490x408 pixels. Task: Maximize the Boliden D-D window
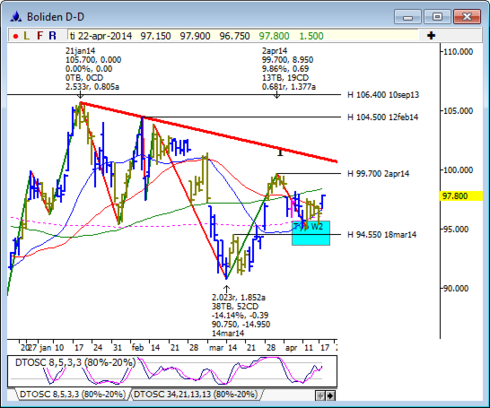tap(437, 17)
